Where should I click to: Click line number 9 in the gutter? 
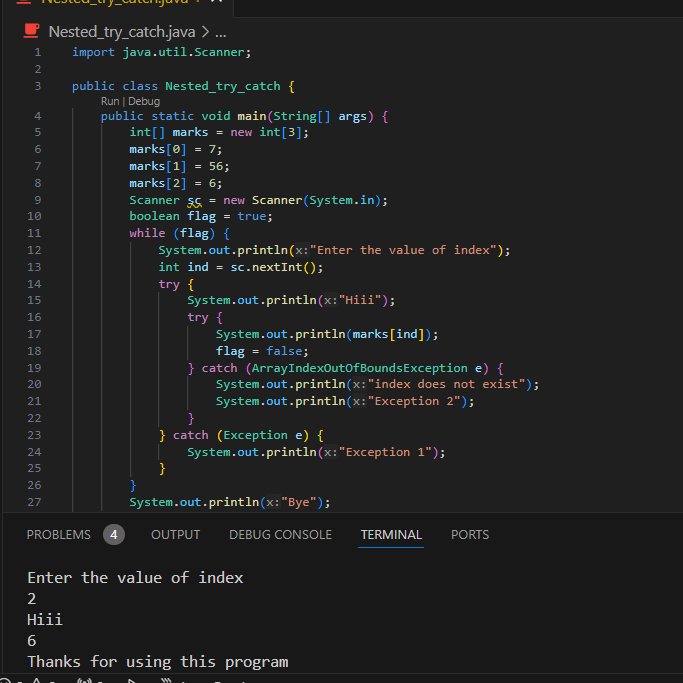pyautogui.click(x=37, y=200)
